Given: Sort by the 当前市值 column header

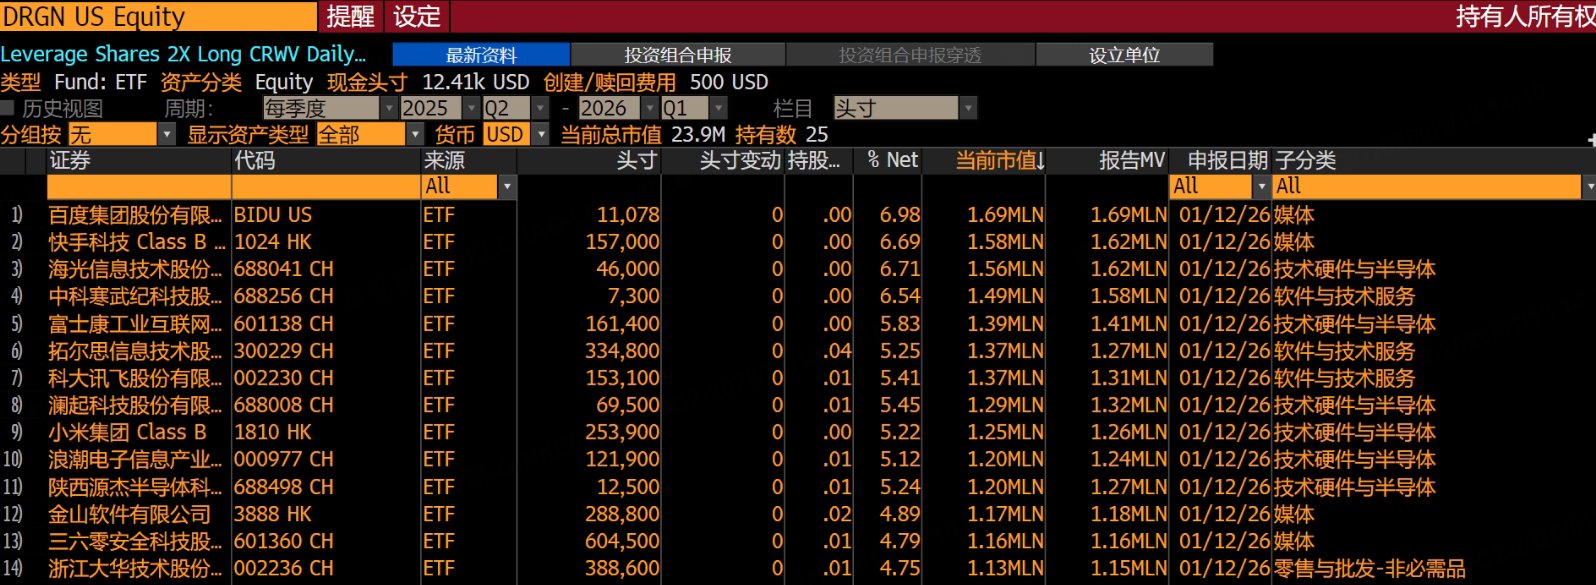Looking at the screenshot, I should pyautogui.click(x=999, y=160).
